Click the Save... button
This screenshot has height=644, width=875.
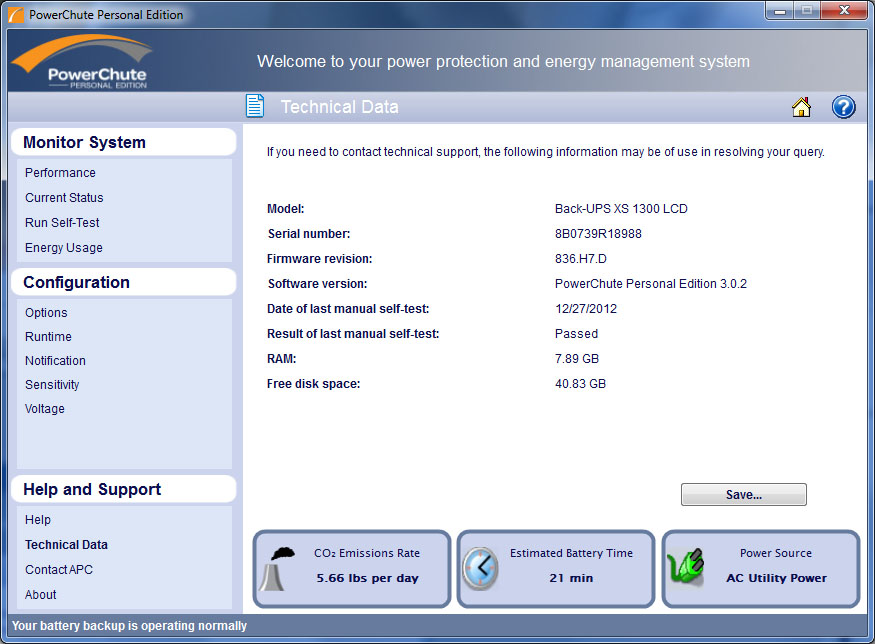click(743, 494)
